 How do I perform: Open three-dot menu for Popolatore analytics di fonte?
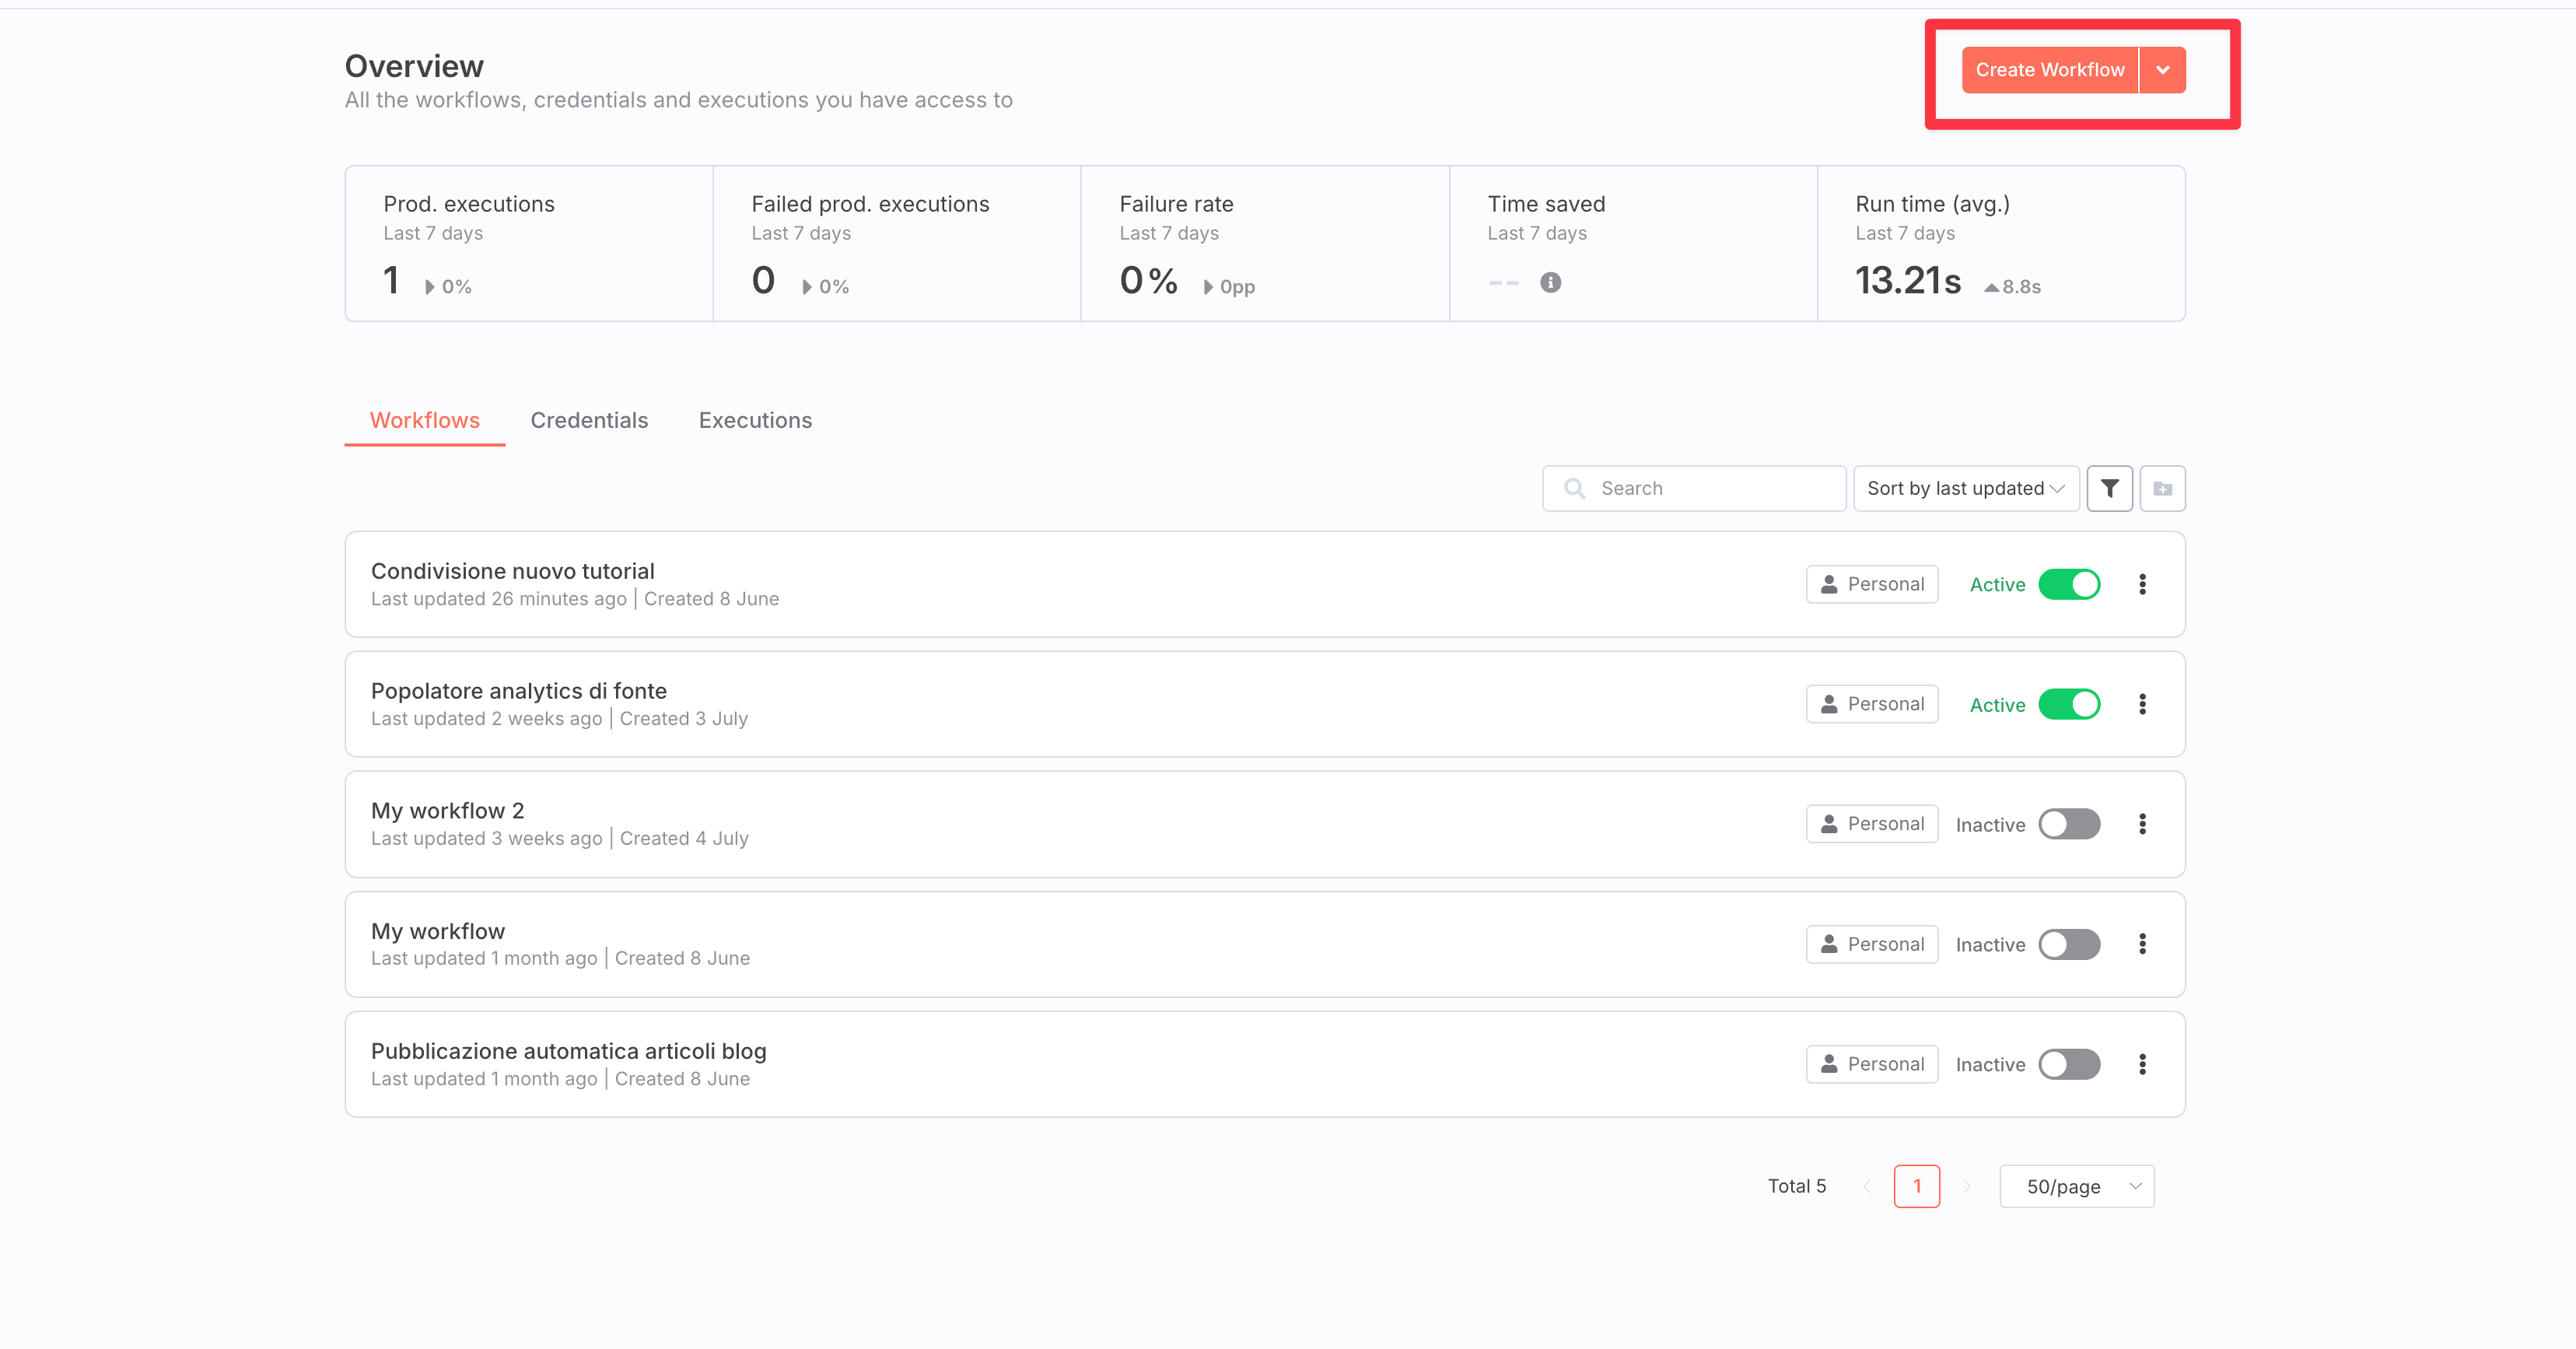(x=2142, y=704)
